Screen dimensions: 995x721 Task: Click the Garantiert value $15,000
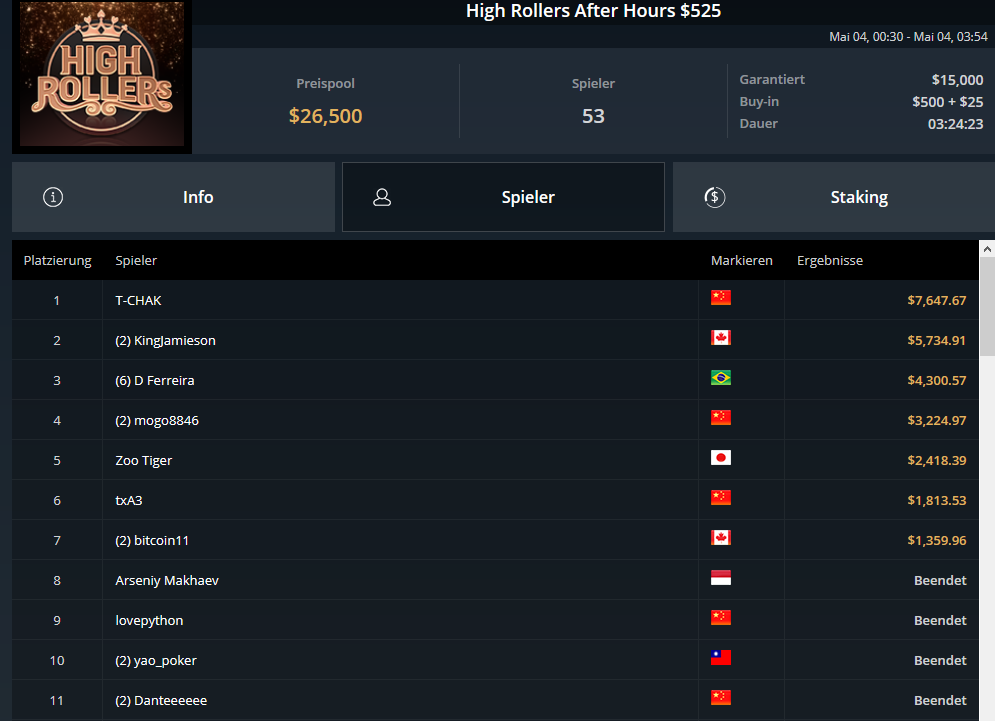[x=958, y=79]
